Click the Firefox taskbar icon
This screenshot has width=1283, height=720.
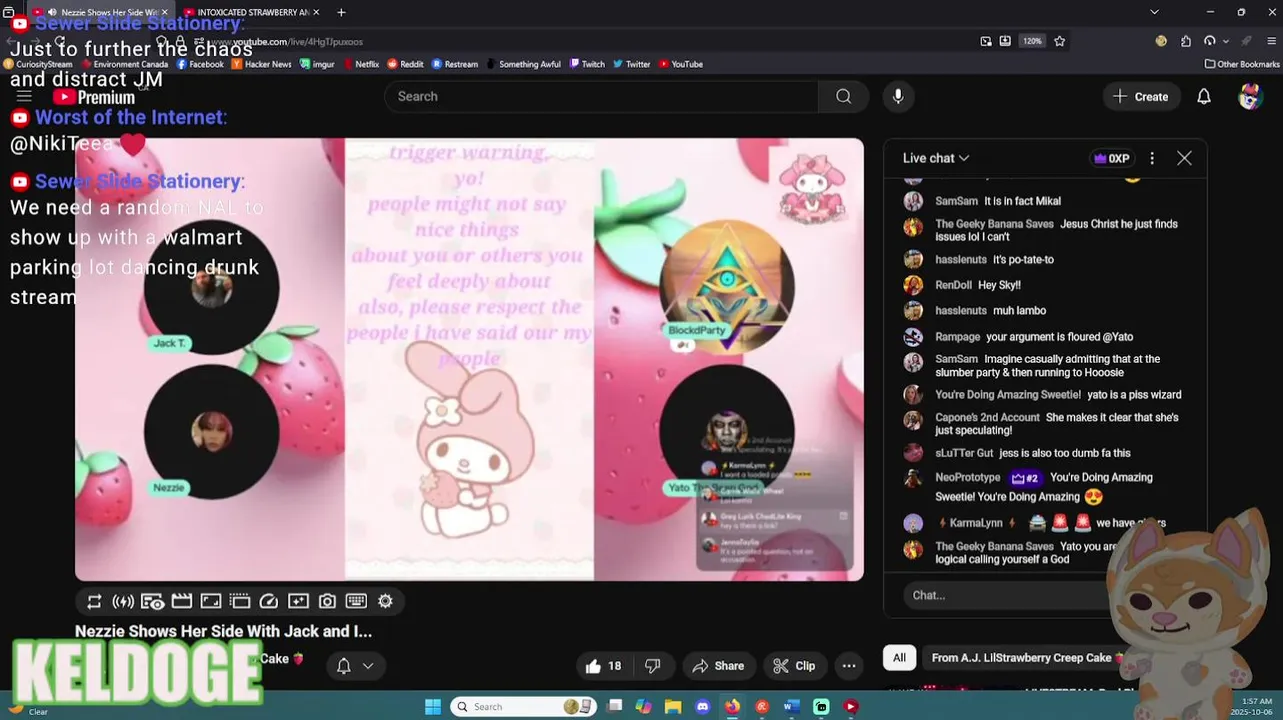[732, 706]
